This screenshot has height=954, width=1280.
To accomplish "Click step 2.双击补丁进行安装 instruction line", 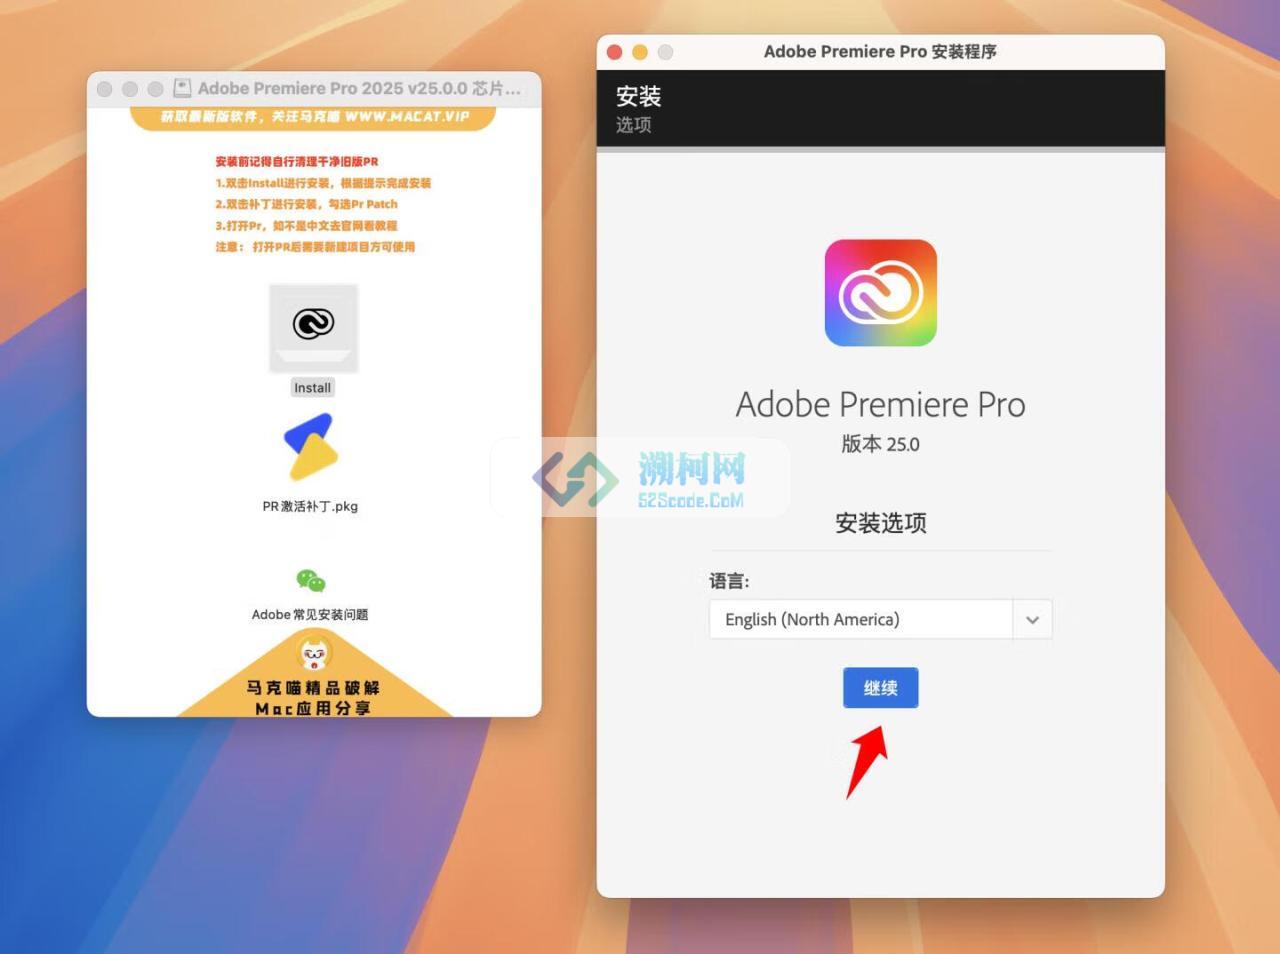I will pyautogui.click(x=306, y=204).
